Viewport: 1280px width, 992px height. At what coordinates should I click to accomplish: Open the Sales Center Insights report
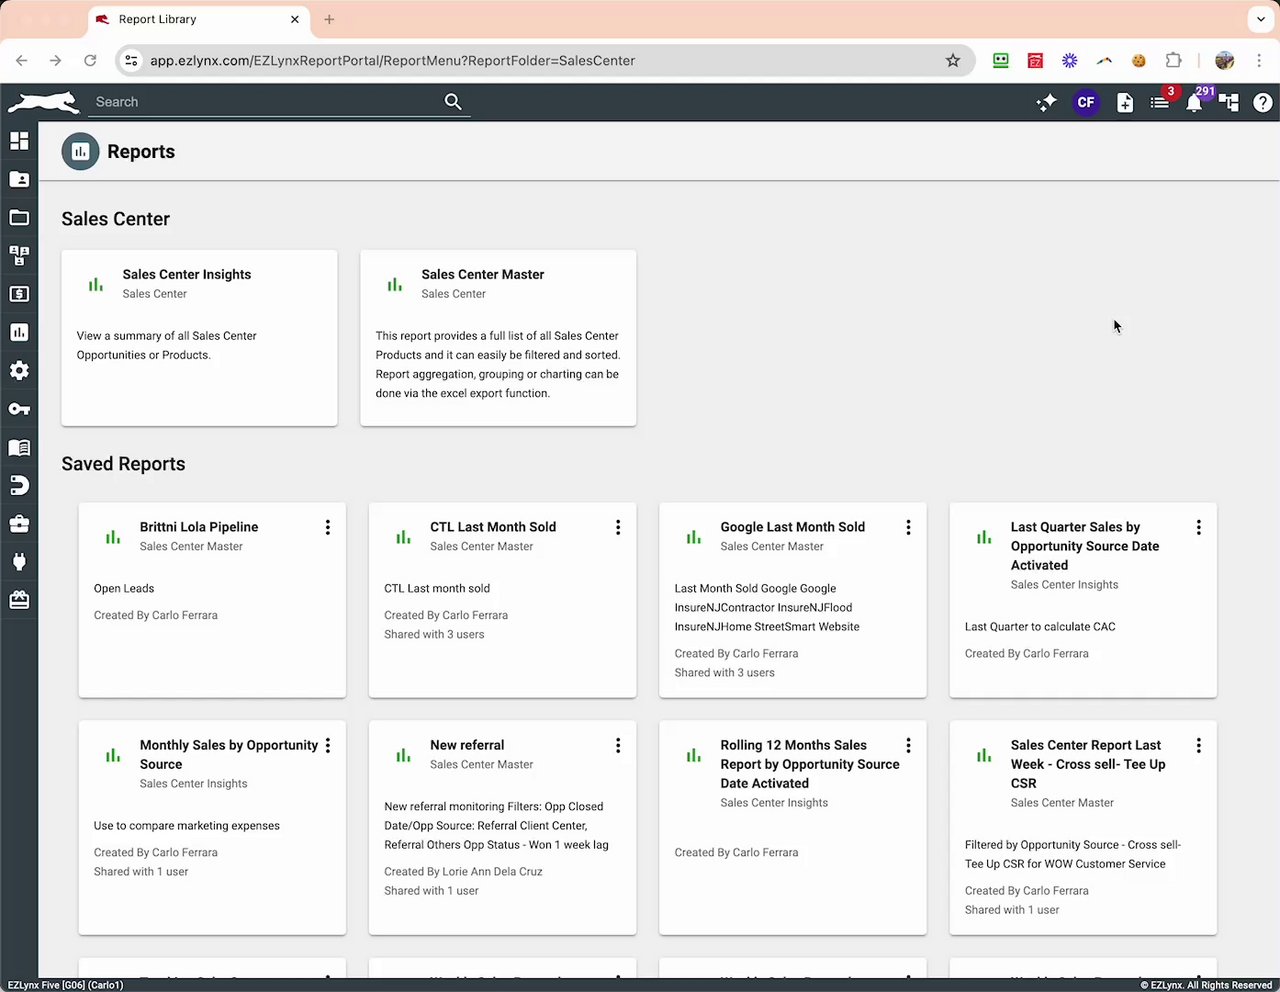coord(187,274)
